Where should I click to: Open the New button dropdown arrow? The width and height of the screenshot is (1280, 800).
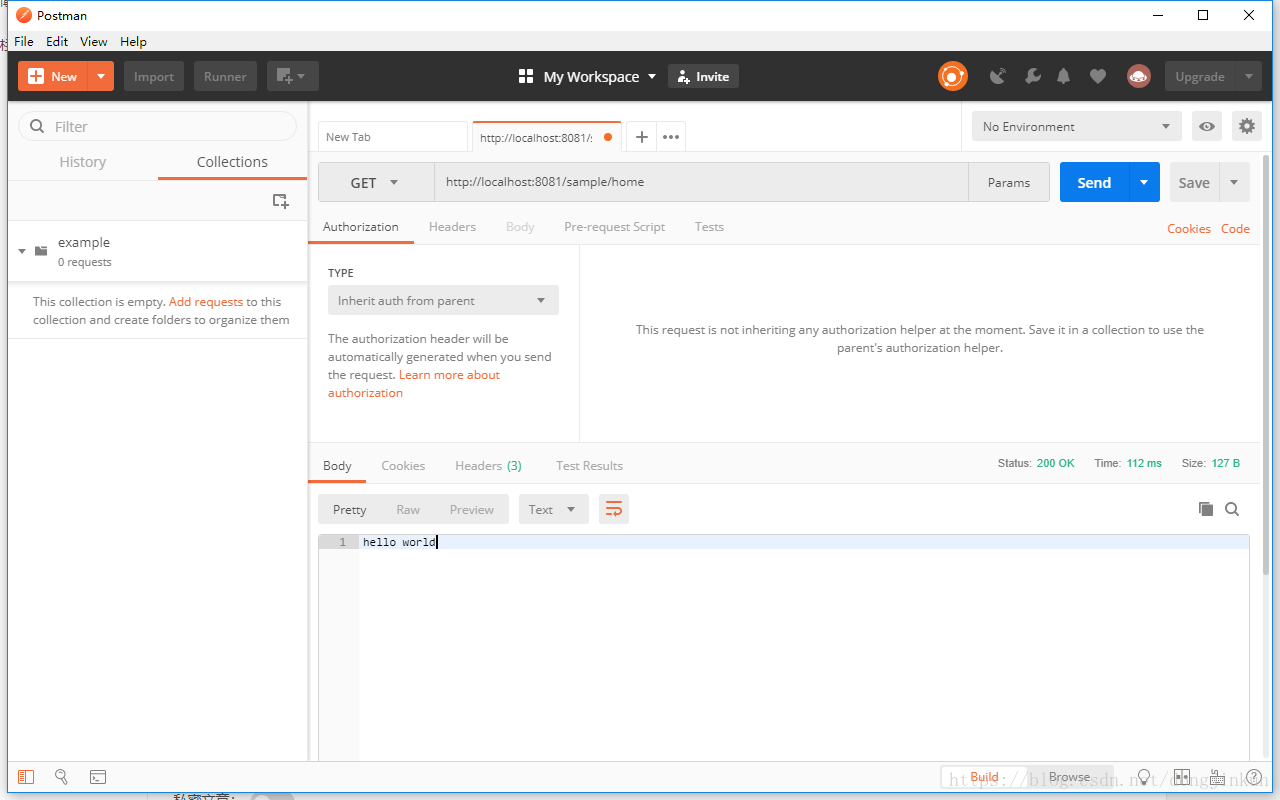pyautogui.click(x=101, y=76)
